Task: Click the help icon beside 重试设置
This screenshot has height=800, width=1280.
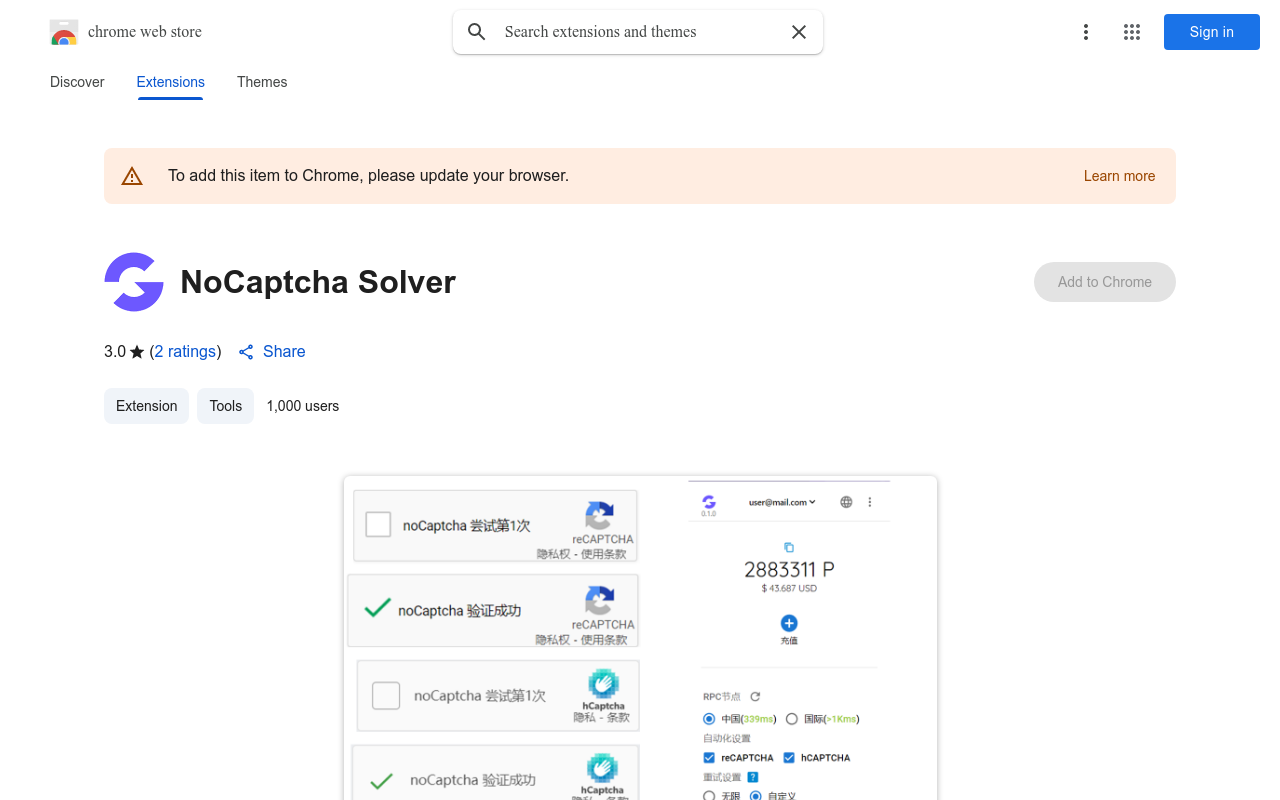Action: (x=752, y=776)
